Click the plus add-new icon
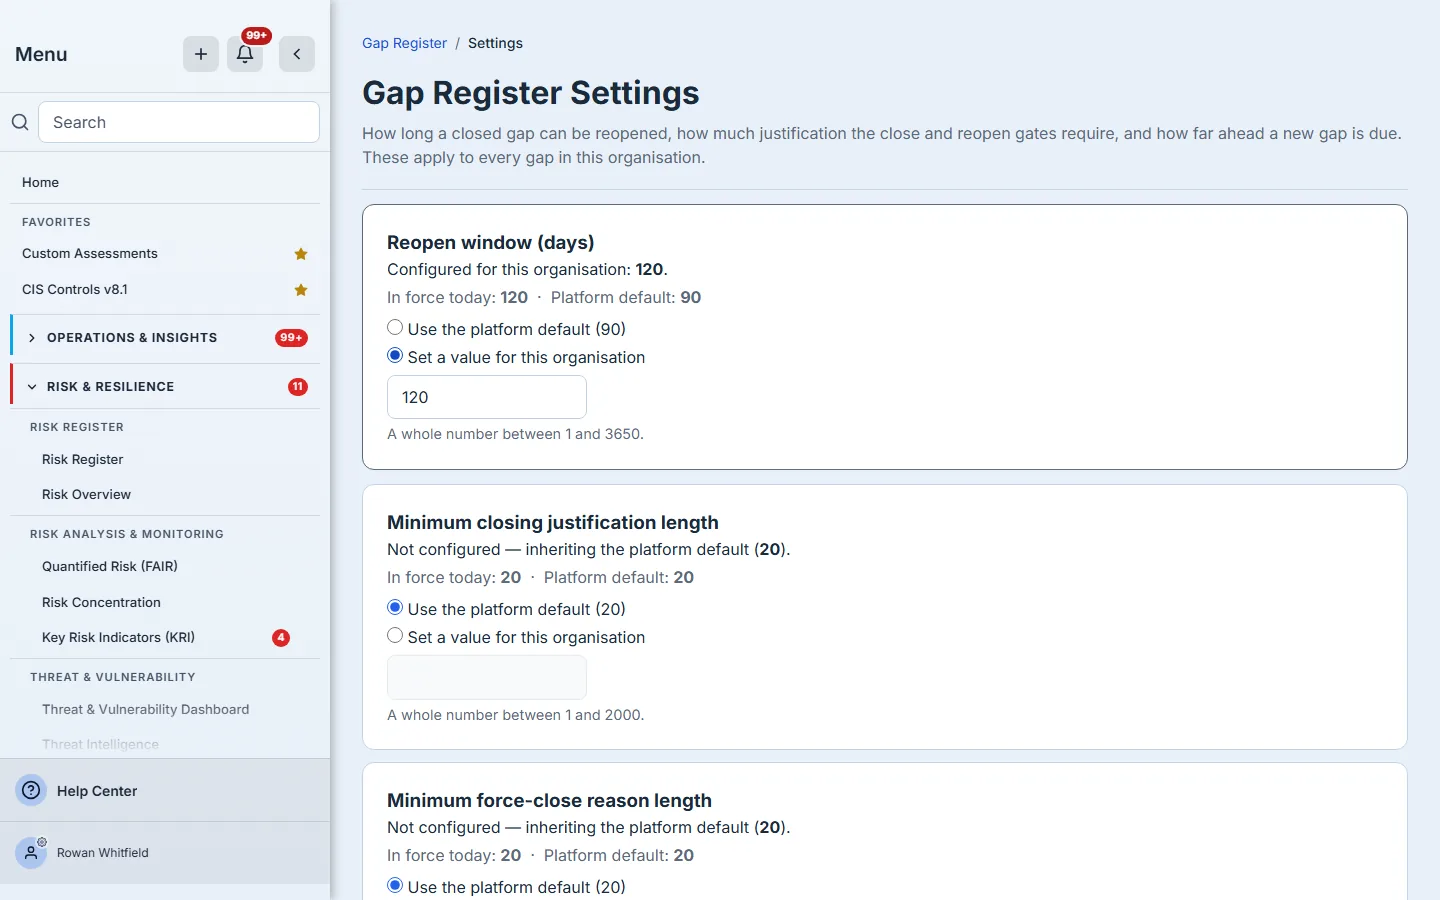 click(x=201, y=54)
